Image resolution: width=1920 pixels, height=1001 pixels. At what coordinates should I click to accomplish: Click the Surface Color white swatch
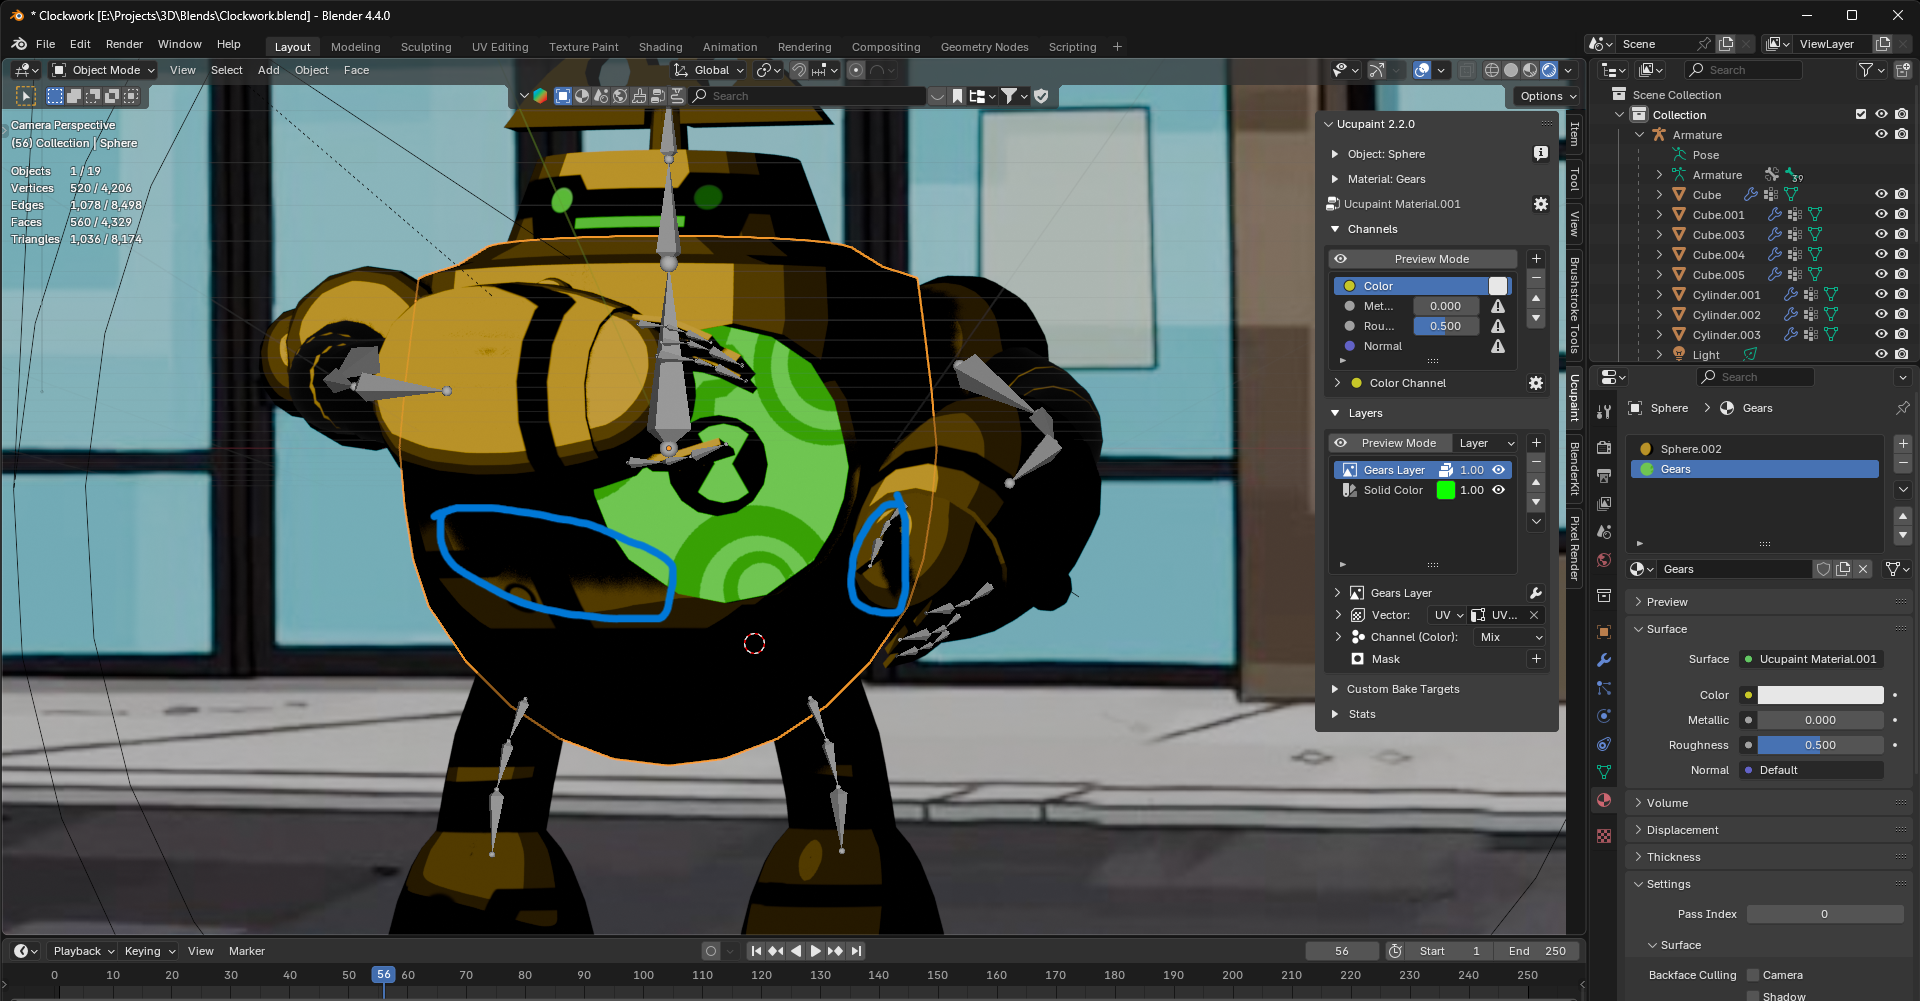tap(1820, 695)
